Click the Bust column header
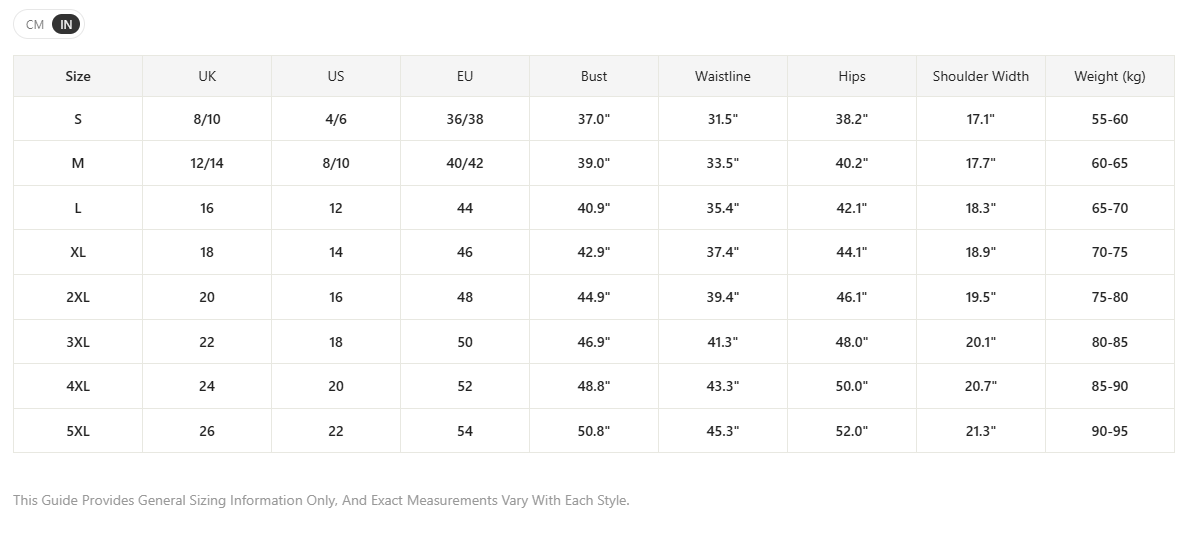 tap(594, 76)
